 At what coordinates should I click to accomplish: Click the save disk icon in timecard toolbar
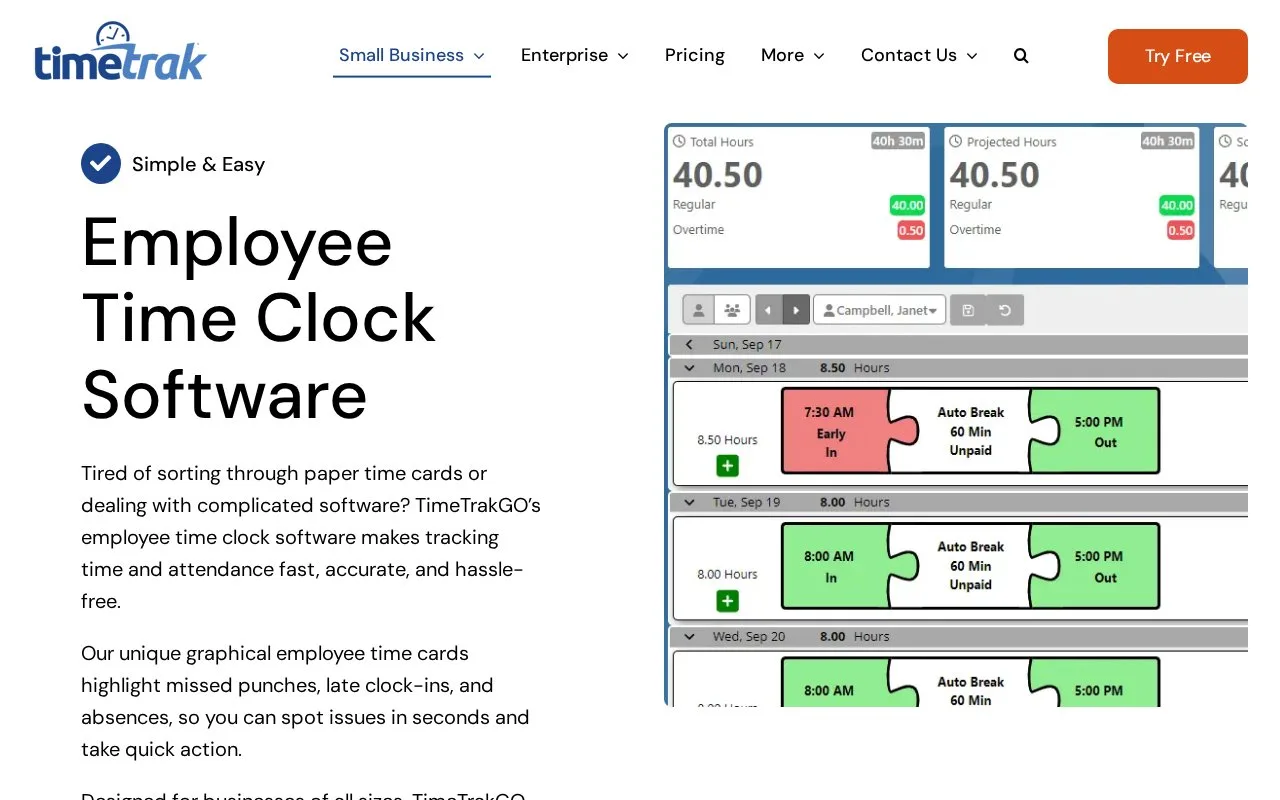click(968, 310)
